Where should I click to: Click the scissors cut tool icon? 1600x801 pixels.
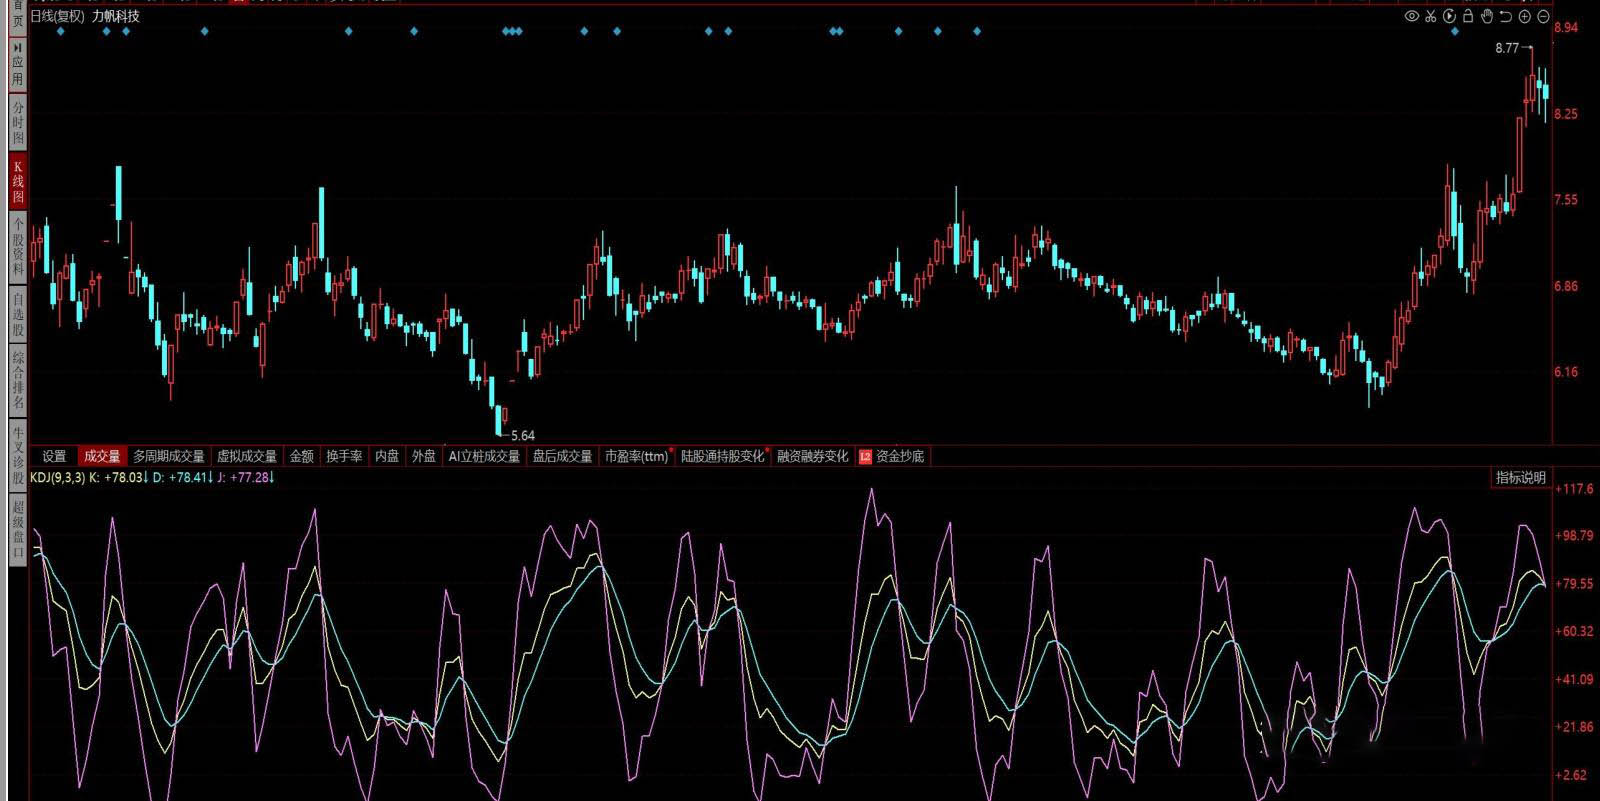[1430, 16]
